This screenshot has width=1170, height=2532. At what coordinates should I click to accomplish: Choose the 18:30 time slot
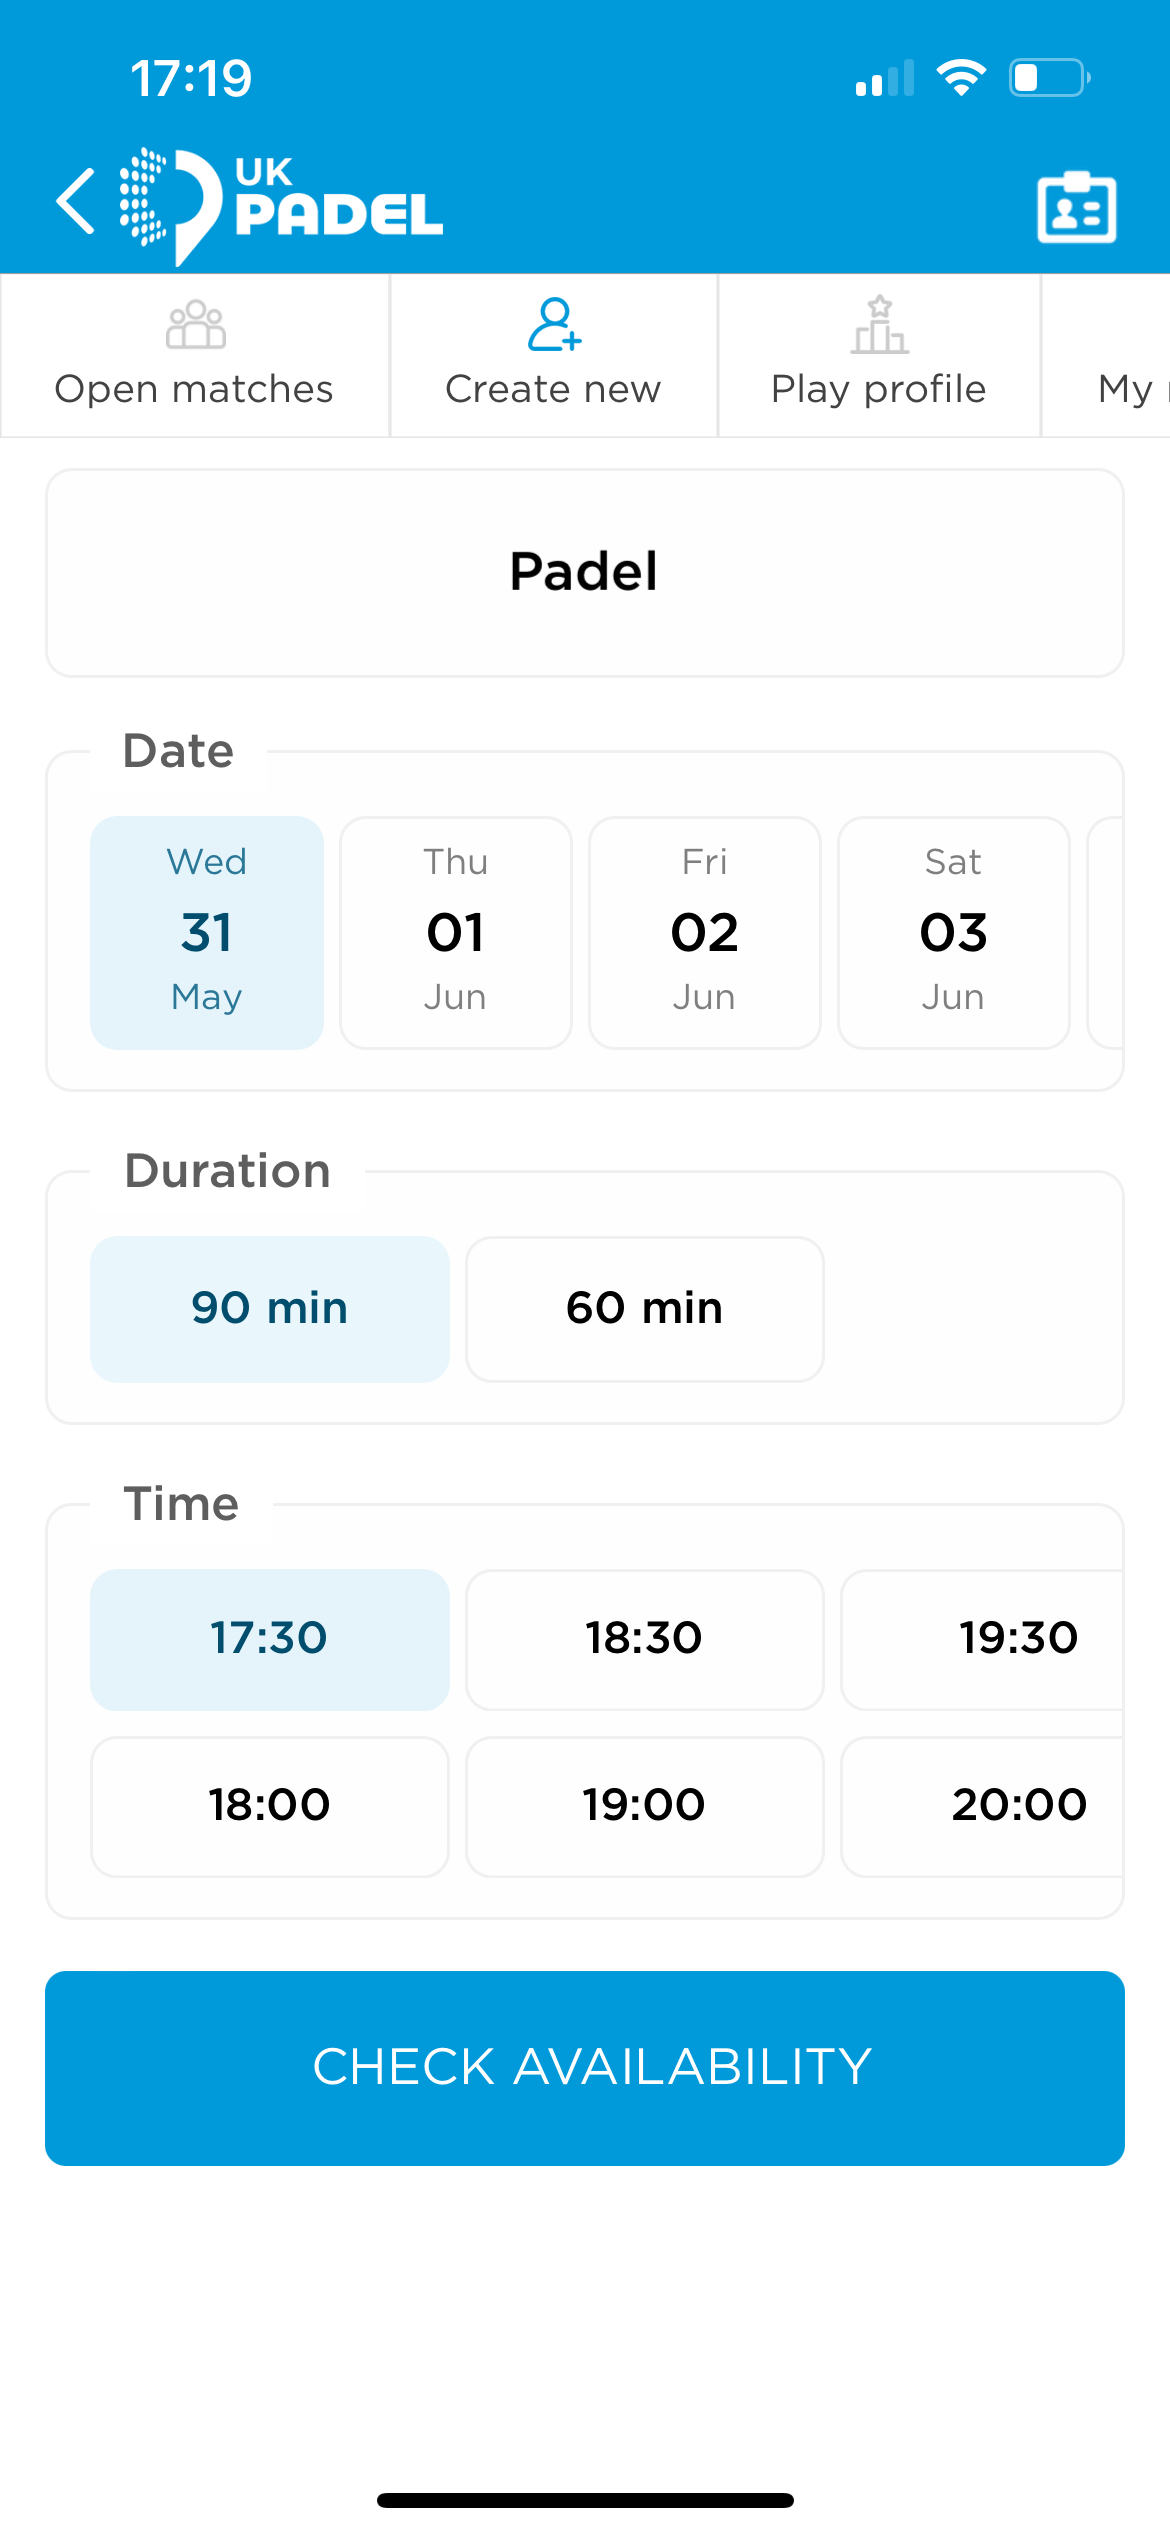645,1639
